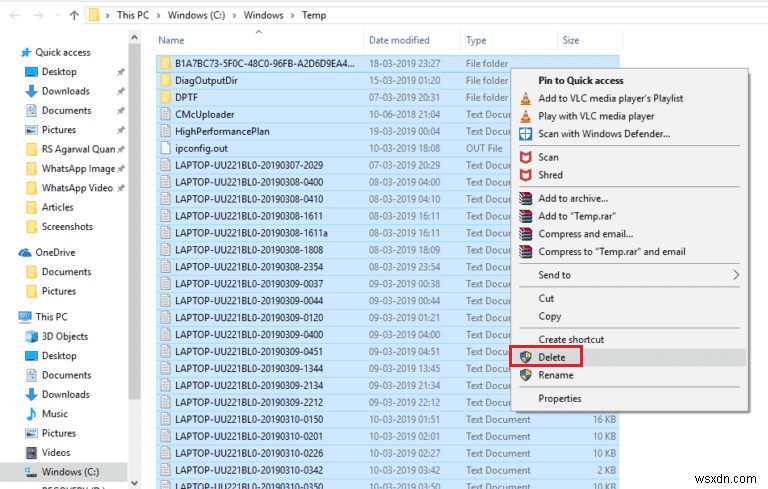Select Temp in the address breadcrumb
Image resolution: width=768 pixels, height=489 pixels.
tap(314, 15)
